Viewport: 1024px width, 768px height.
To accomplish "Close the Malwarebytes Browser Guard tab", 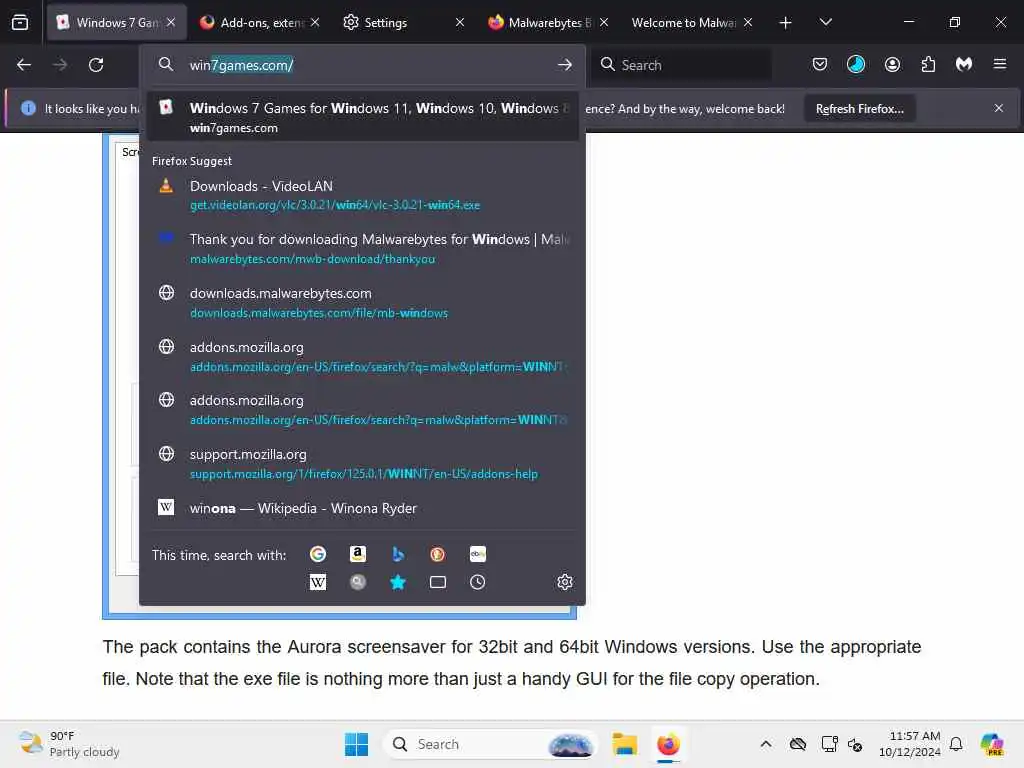I will pyautogui.click(x=604, y=22).
